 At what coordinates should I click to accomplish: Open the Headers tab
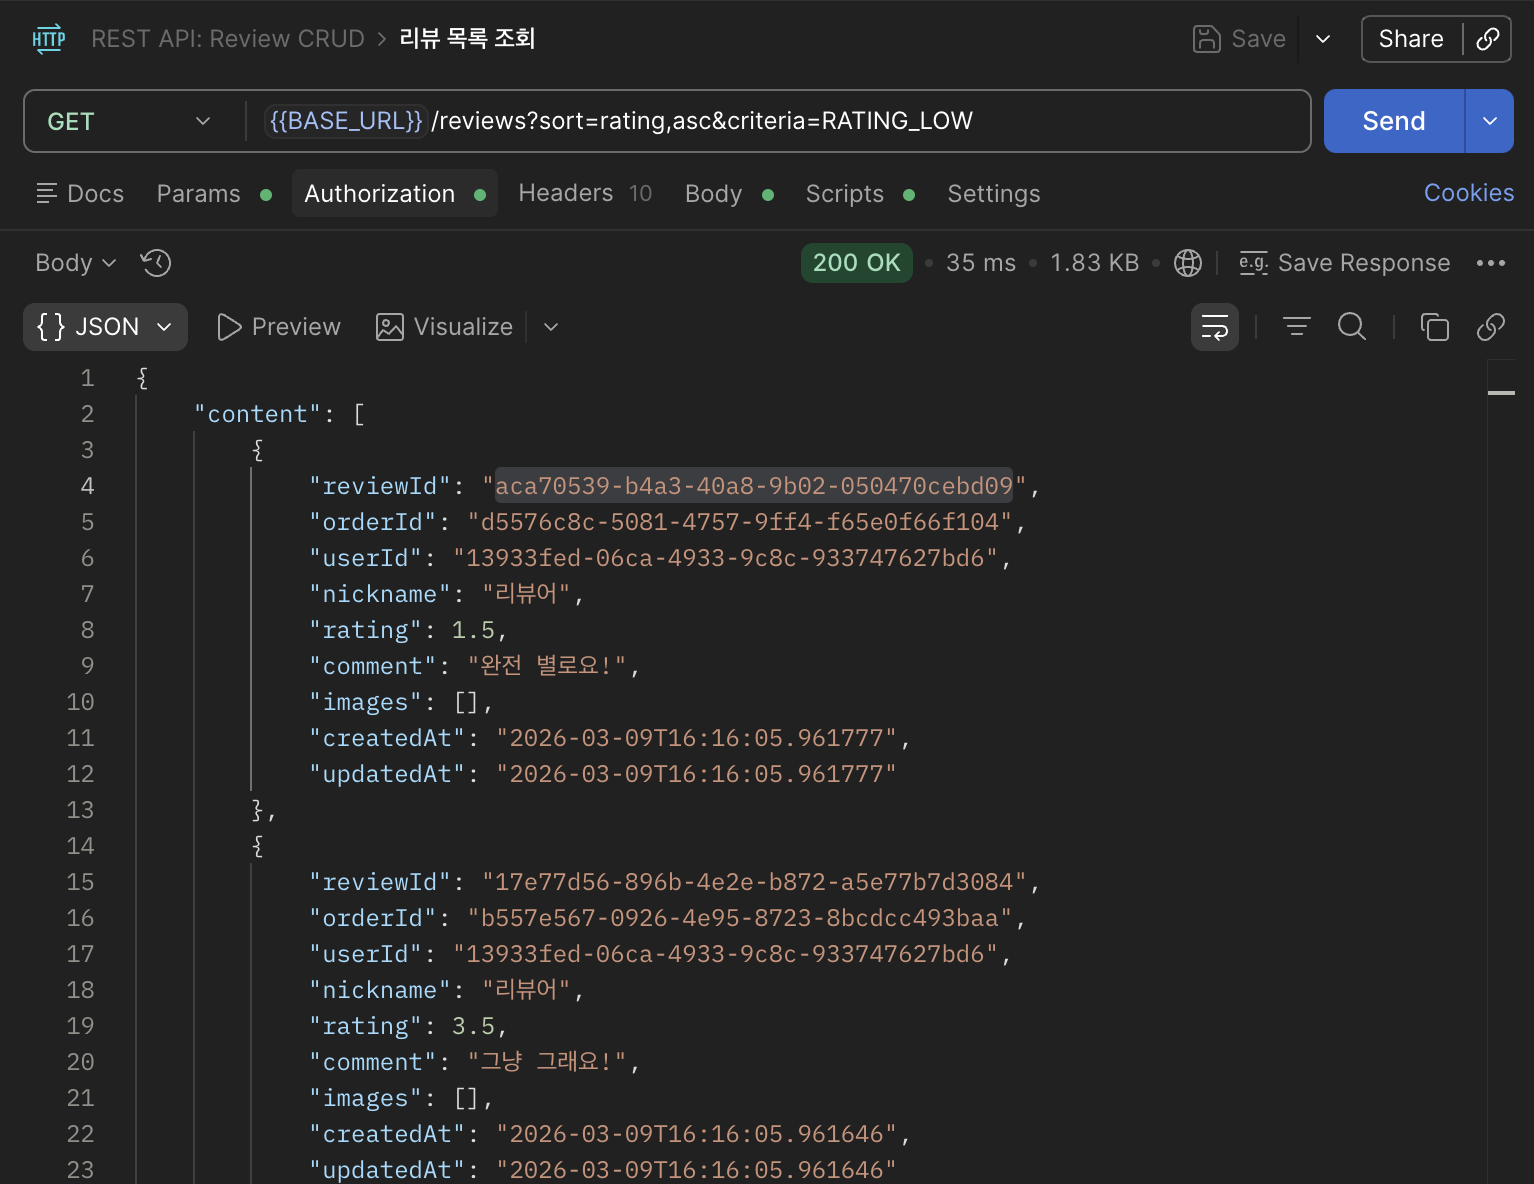(585, 193)
